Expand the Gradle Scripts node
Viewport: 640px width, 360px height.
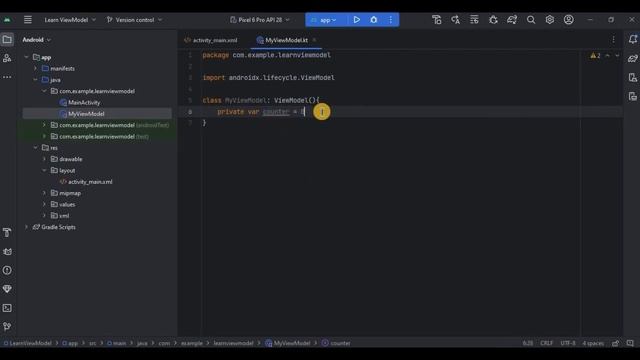coord(27,227)
